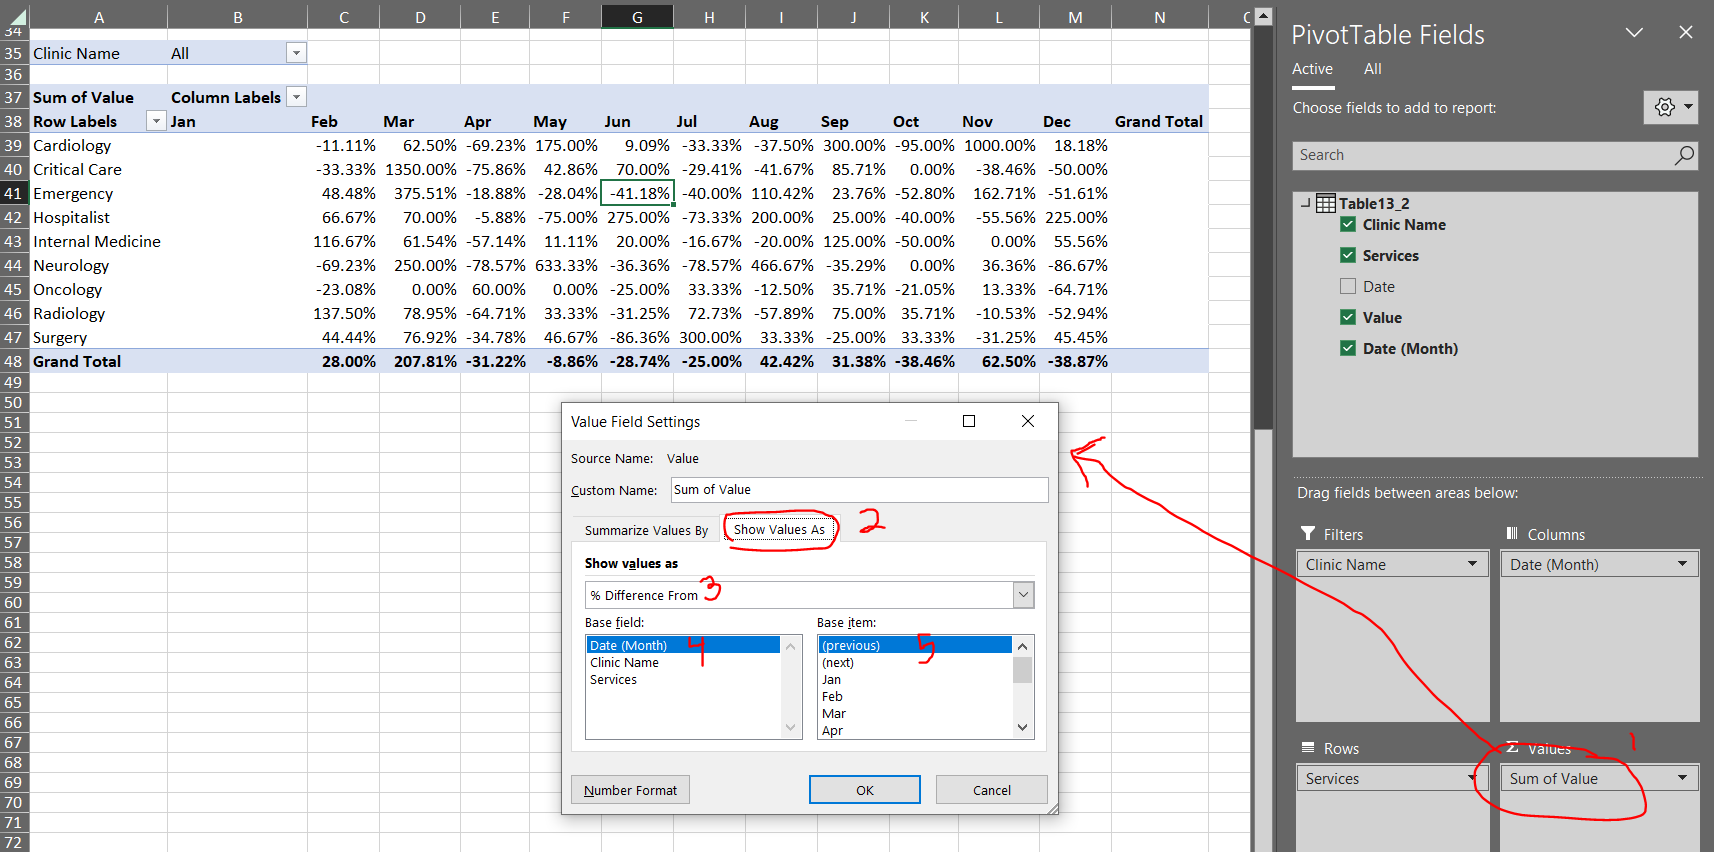Select the Critical Care Mar cell 1350.00%
The image size is (1714, 852).
click(420, 169)
